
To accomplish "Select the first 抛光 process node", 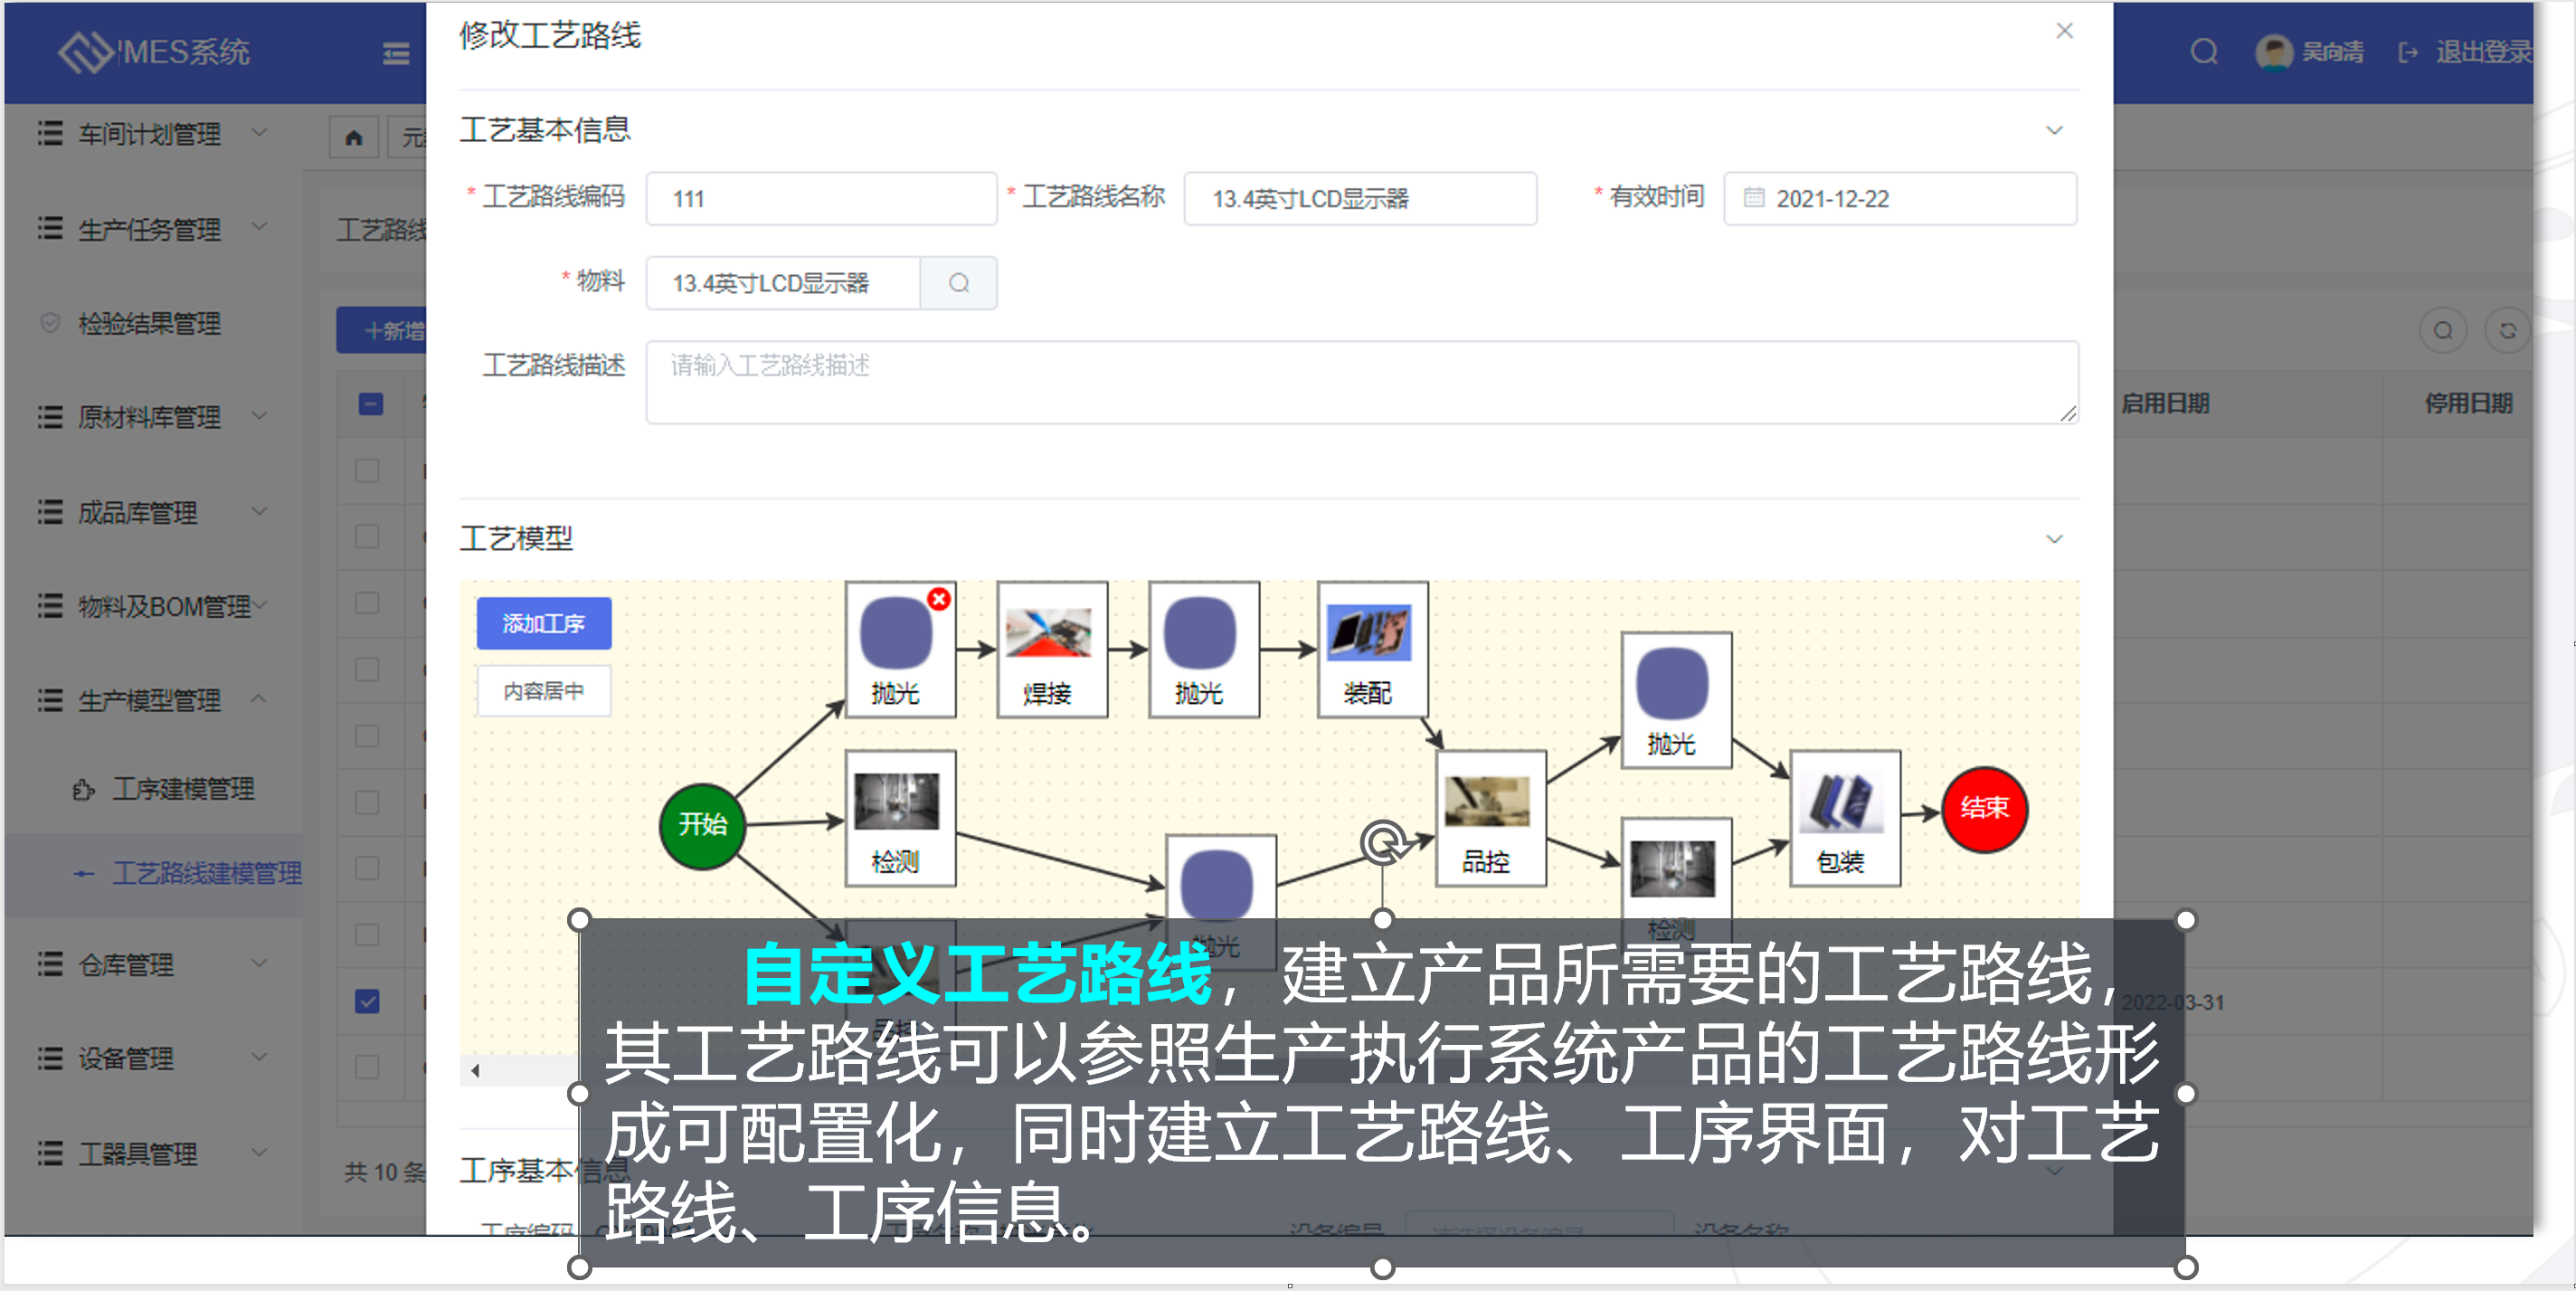I will coord(900,650).
